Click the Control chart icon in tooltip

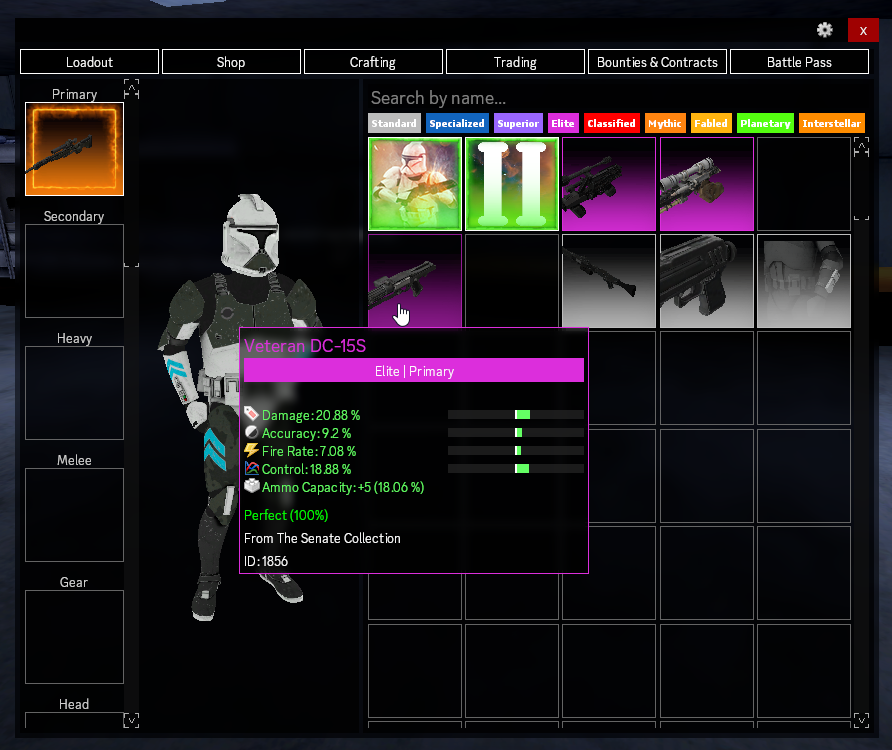point(251,468)
